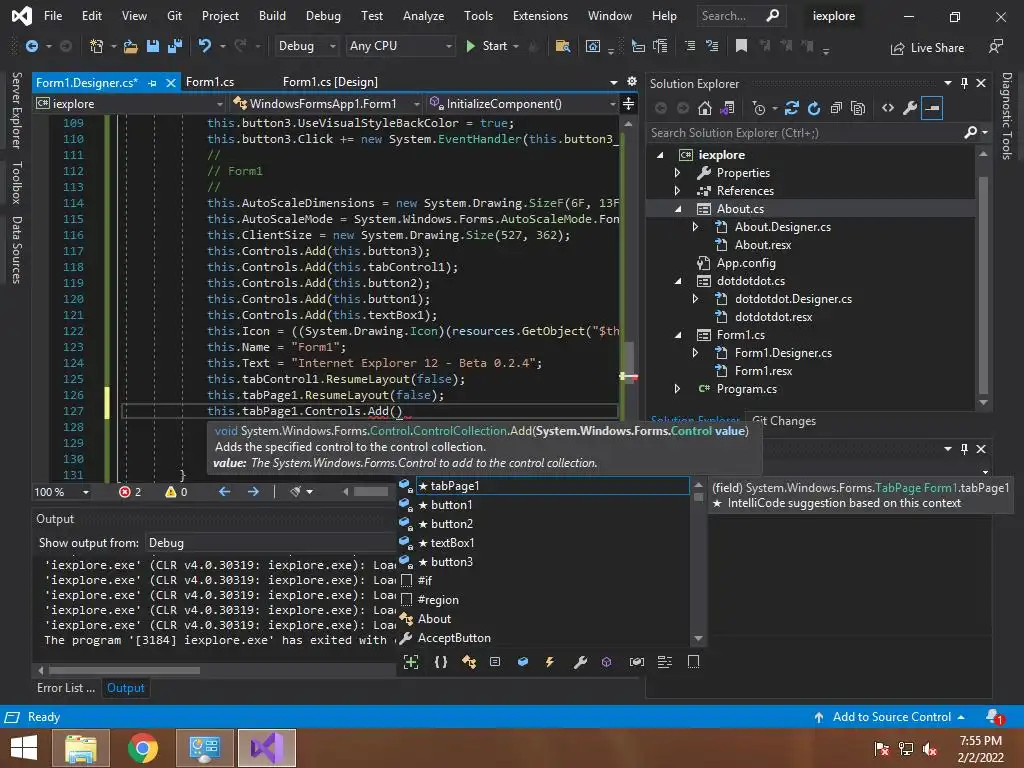Open the 'Show output from' dropdown
Screen dimensions: 1024x768
[x=270, y=543]
